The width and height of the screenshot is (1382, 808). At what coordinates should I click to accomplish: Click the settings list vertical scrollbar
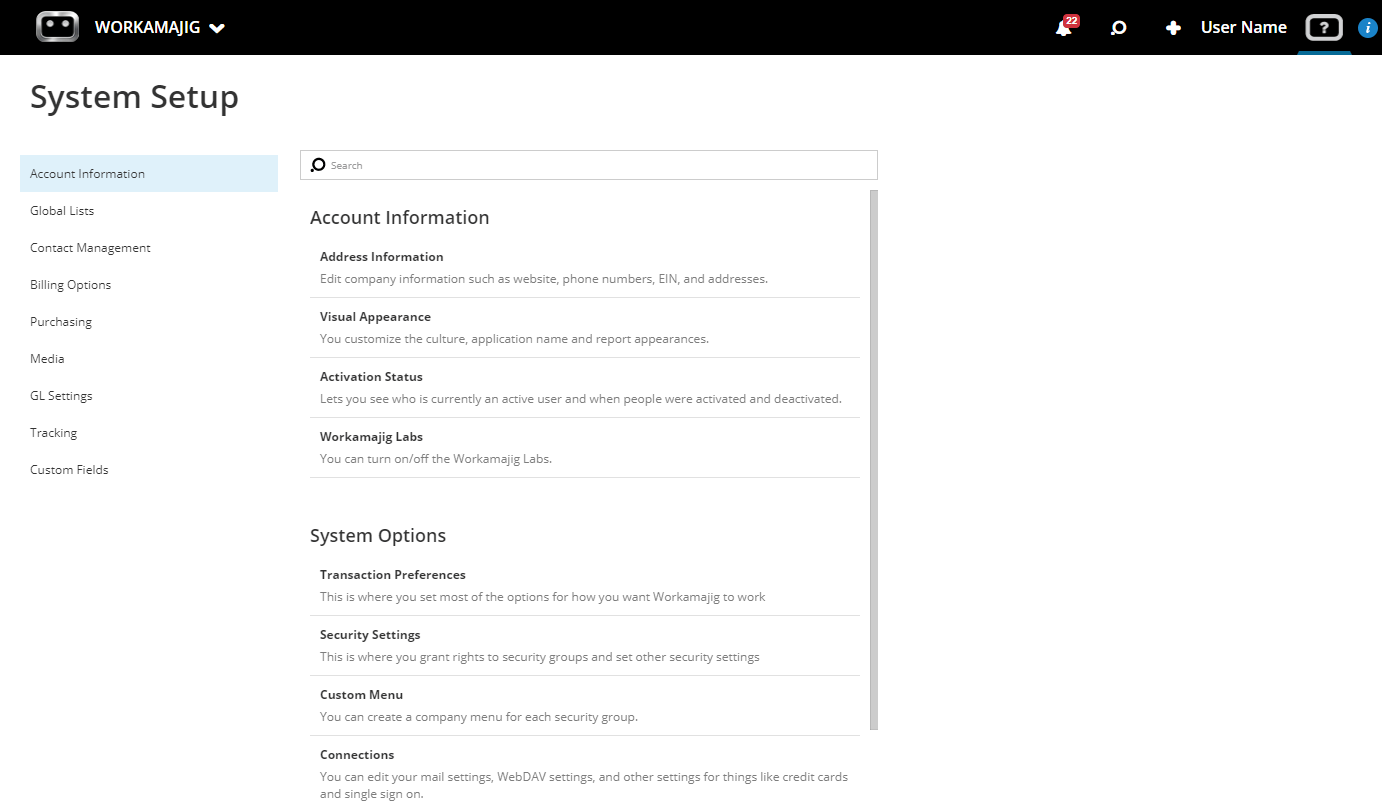(874, 460)
